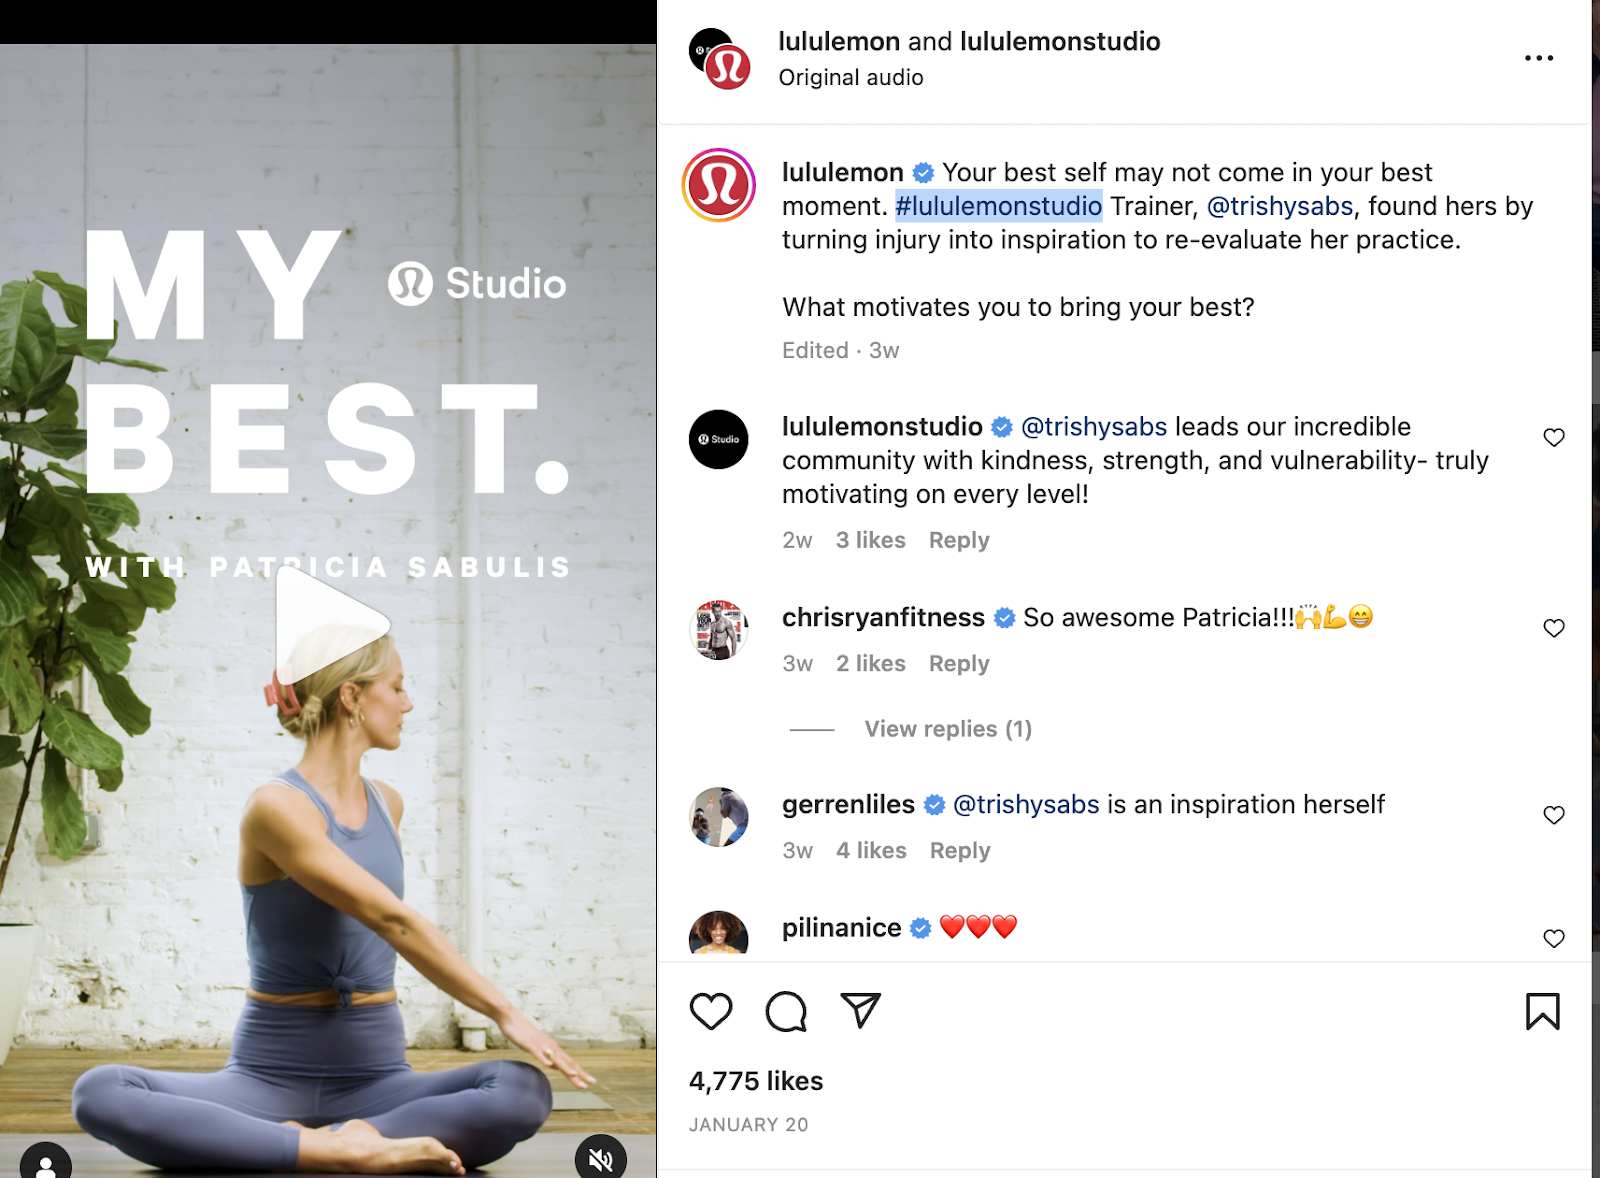Like pilinanice's hearts comment
The width and height of the screenshot is (1600, 1178).
pyautogui.click(x=1553, y=938)
